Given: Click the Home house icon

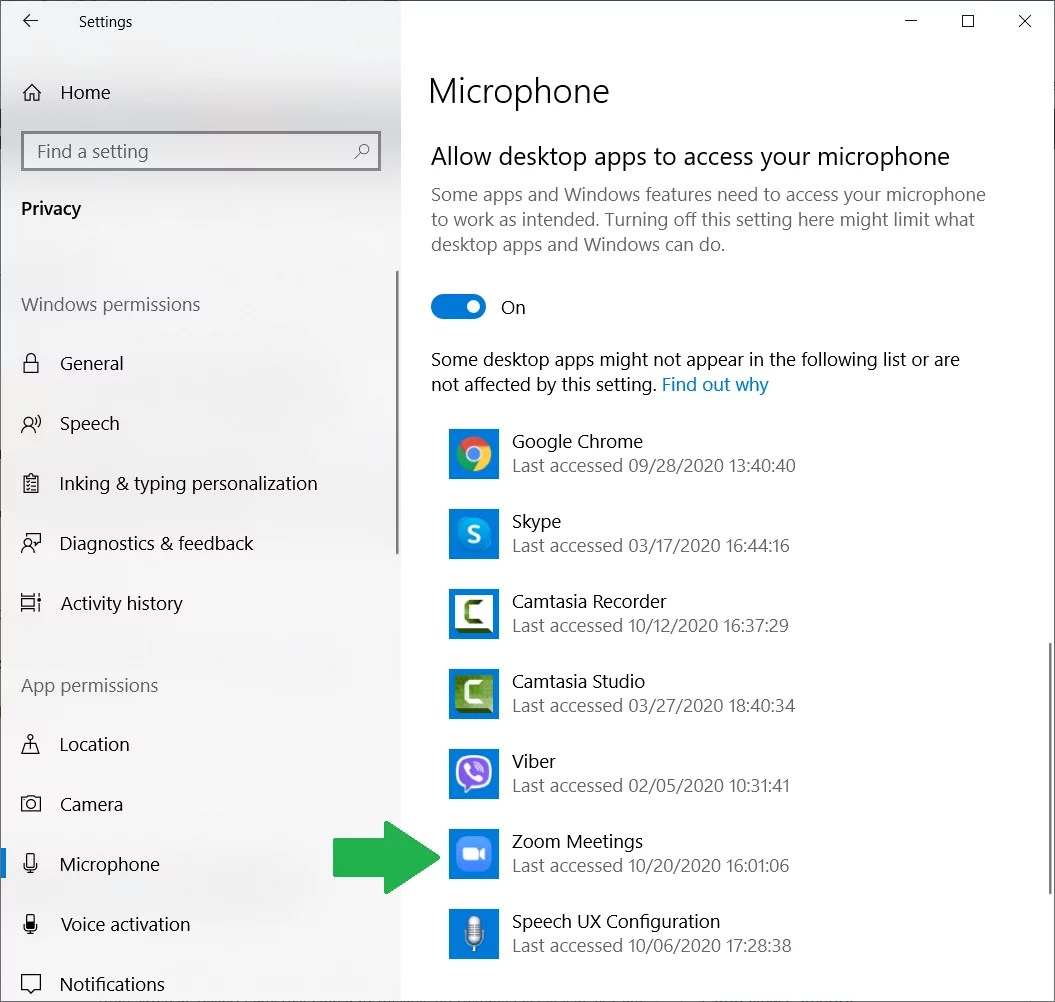Looking at the screenshot, I should pos(32,92).
